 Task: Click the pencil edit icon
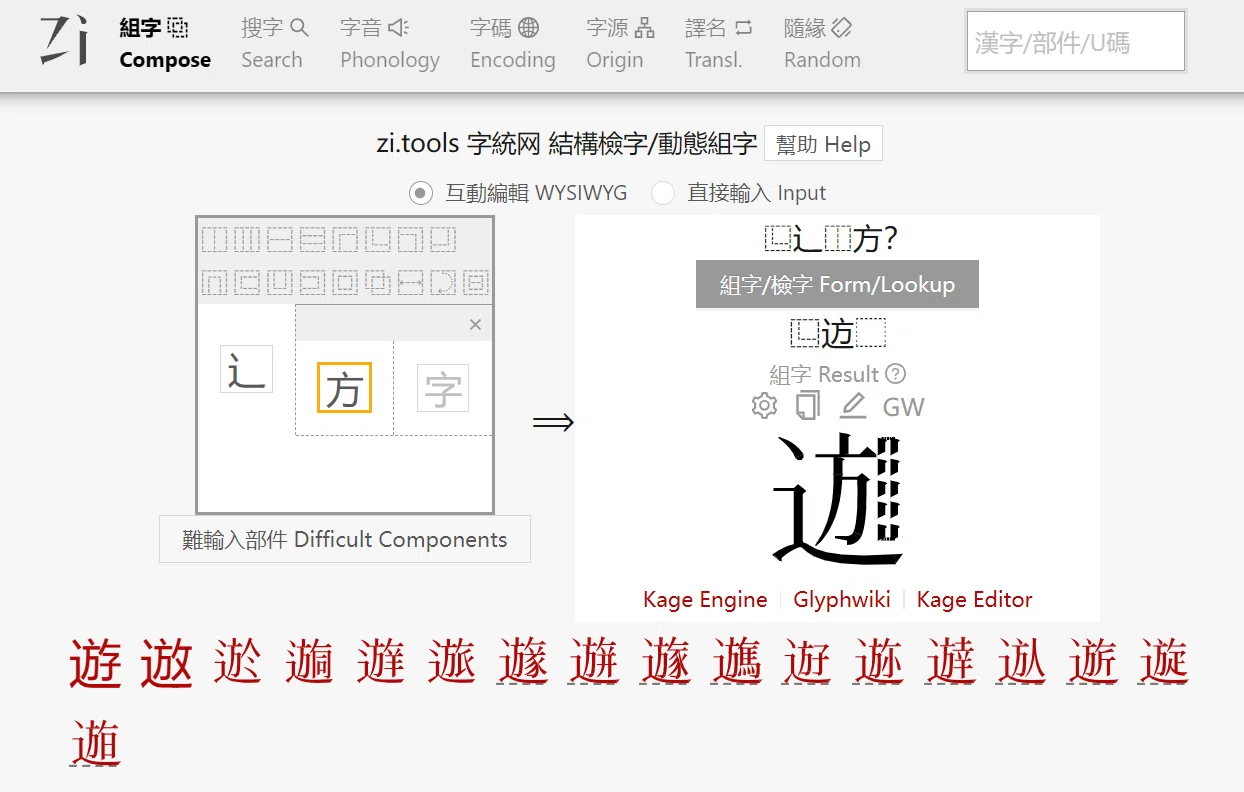click(853, 406)
